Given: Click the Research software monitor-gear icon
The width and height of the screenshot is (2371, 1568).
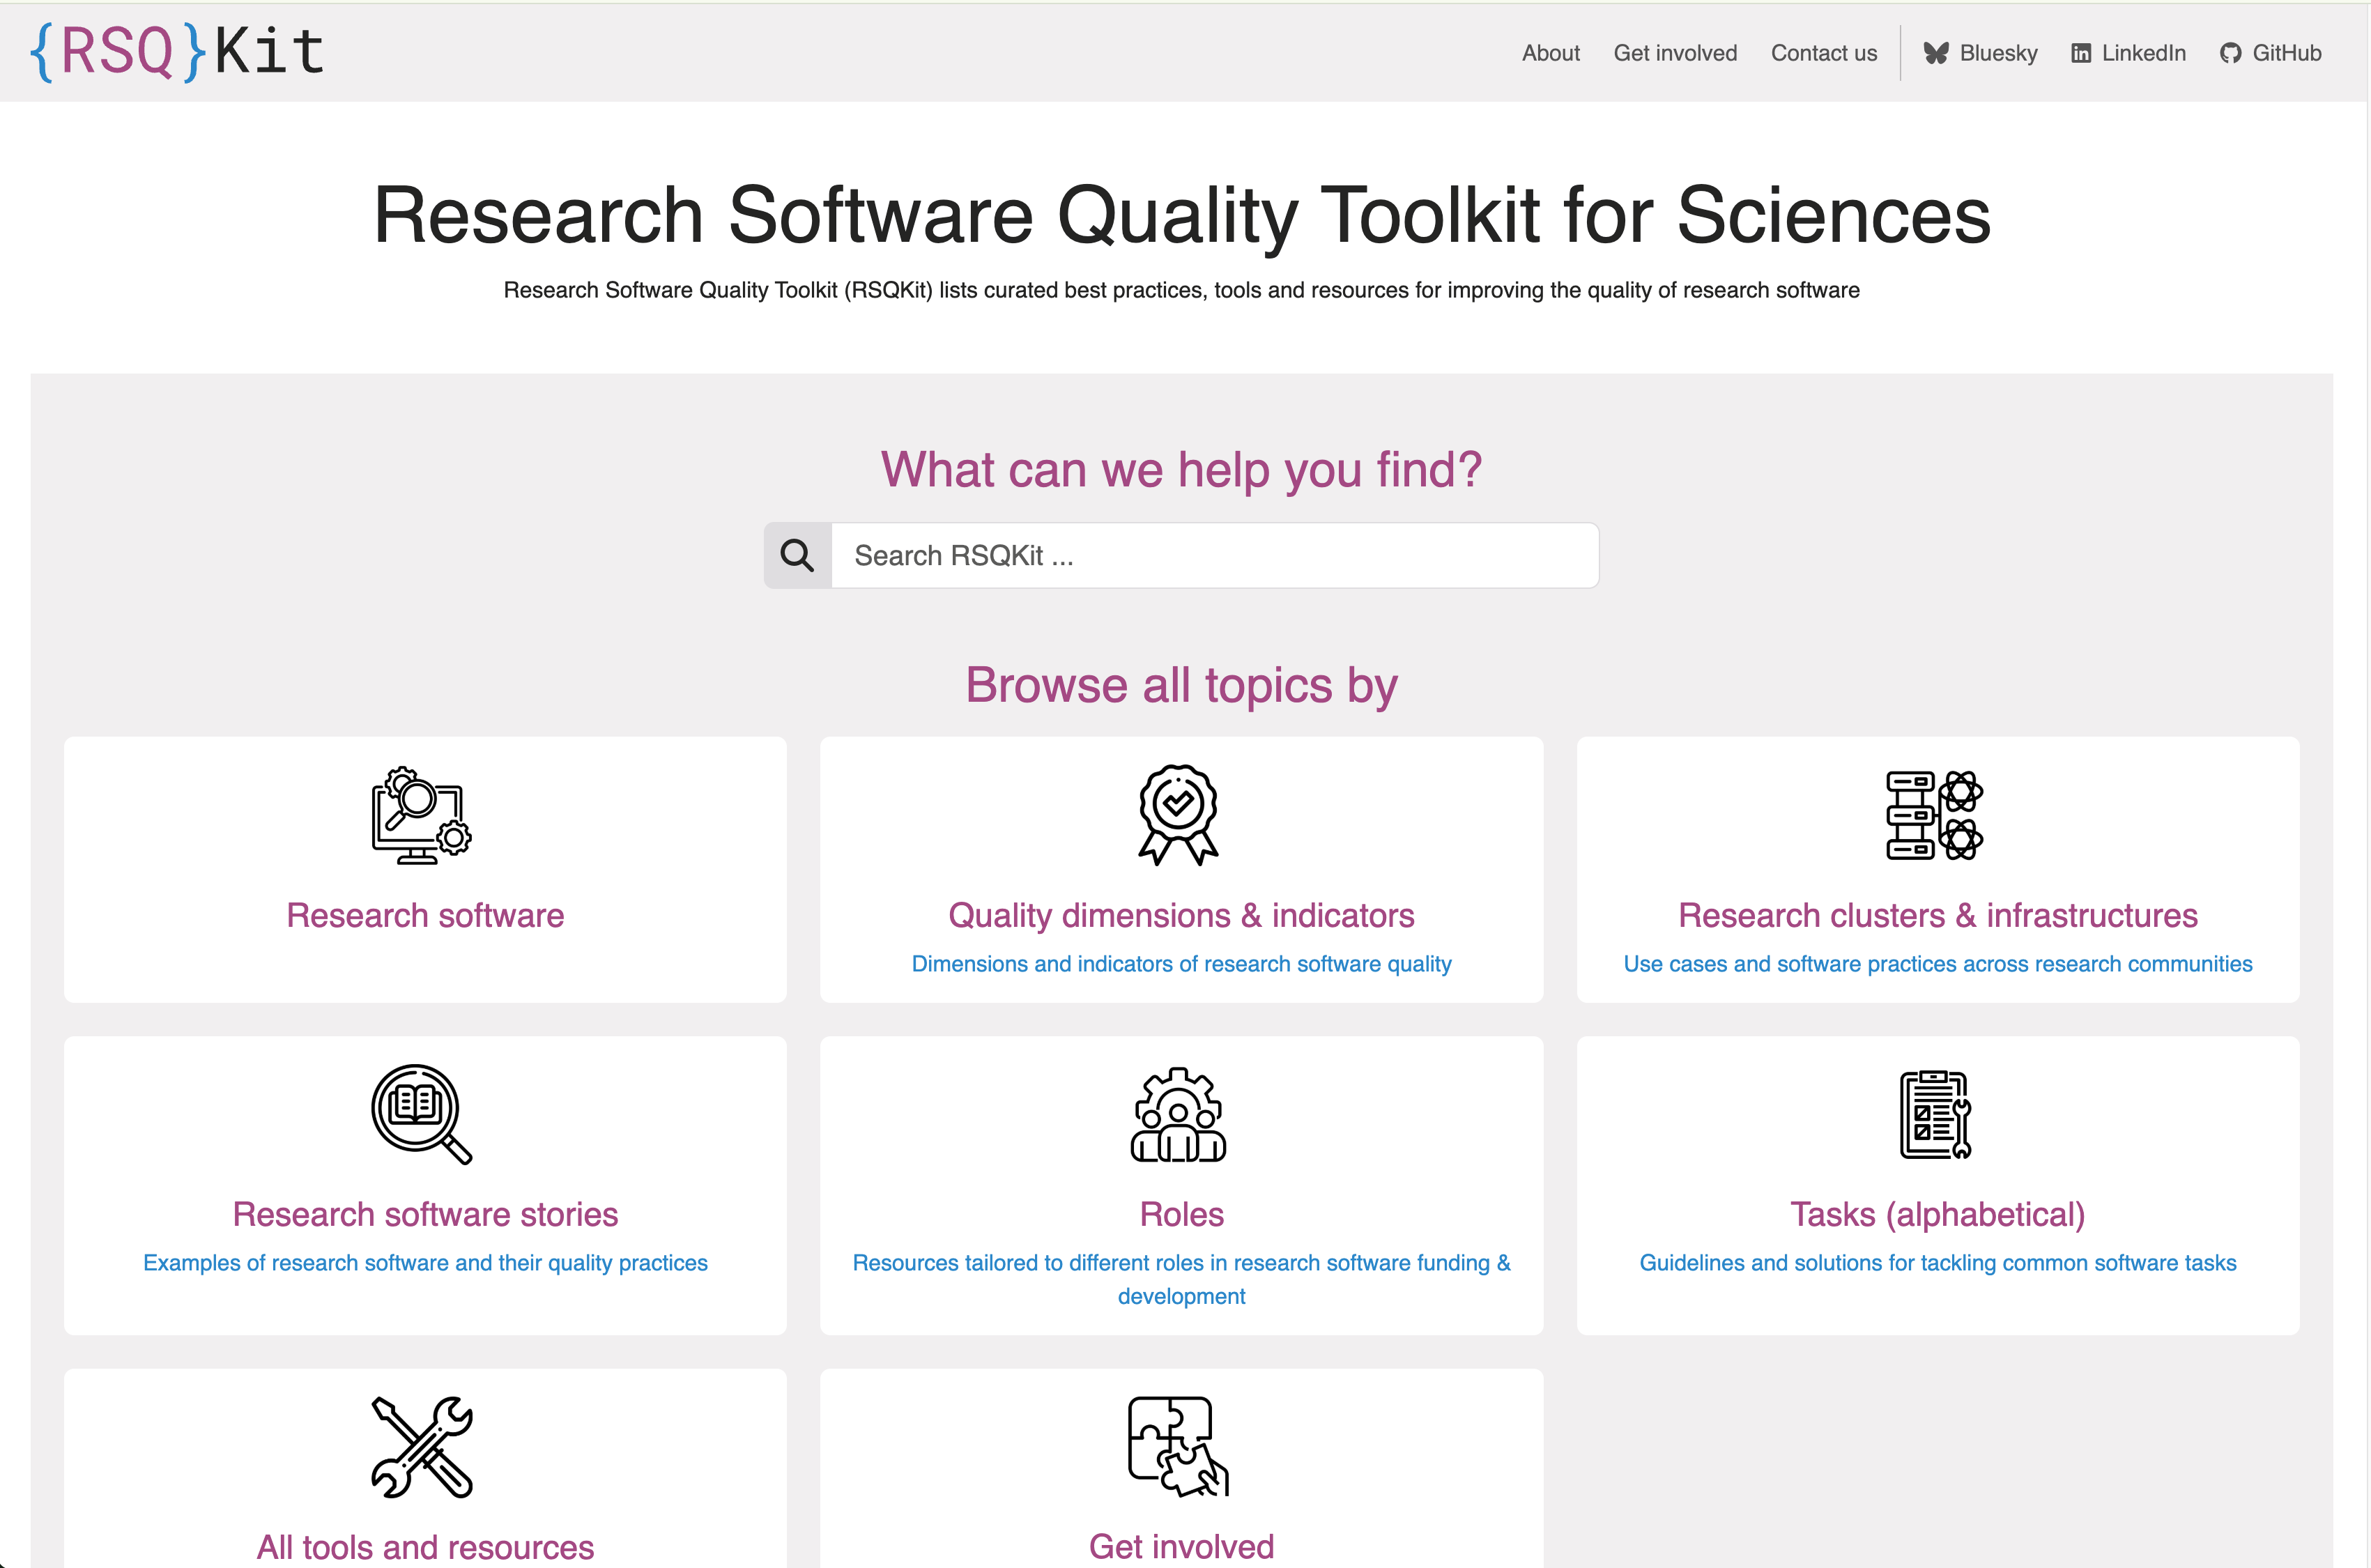Looking at the screenshot, I should [x=421, y=815].
